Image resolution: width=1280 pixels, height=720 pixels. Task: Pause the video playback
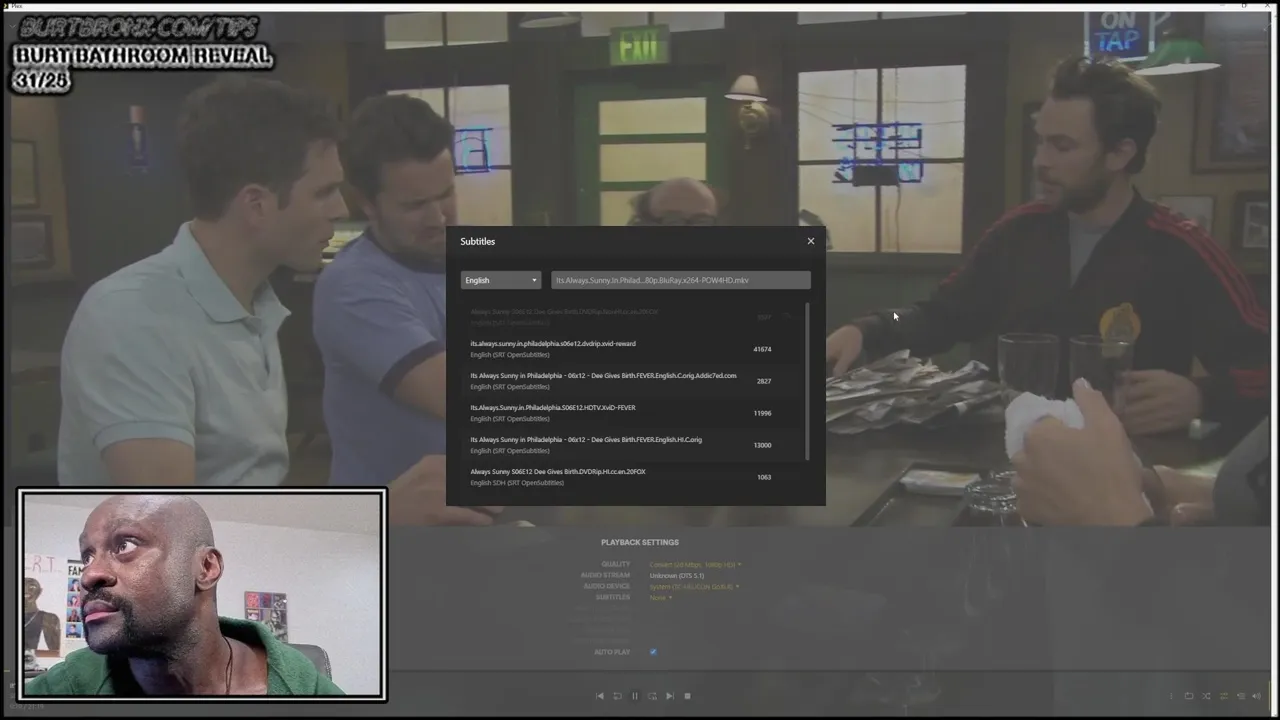(634, 696)
